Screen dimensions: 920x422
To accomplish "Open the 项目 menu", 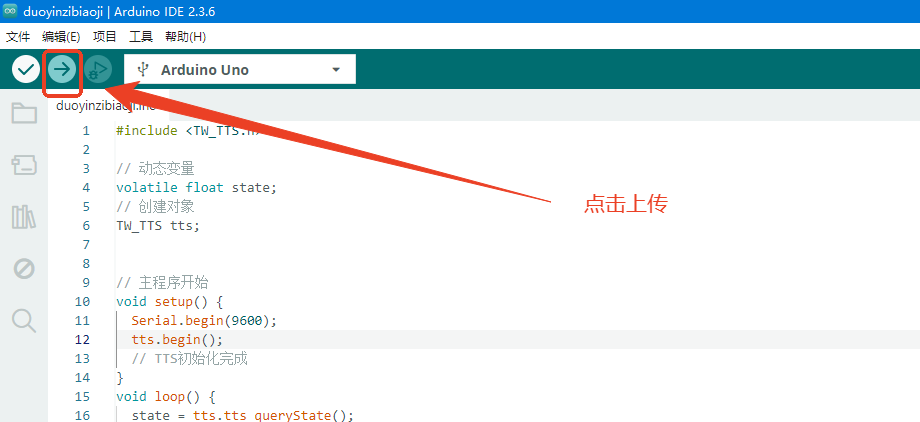I will pos(105,37).
